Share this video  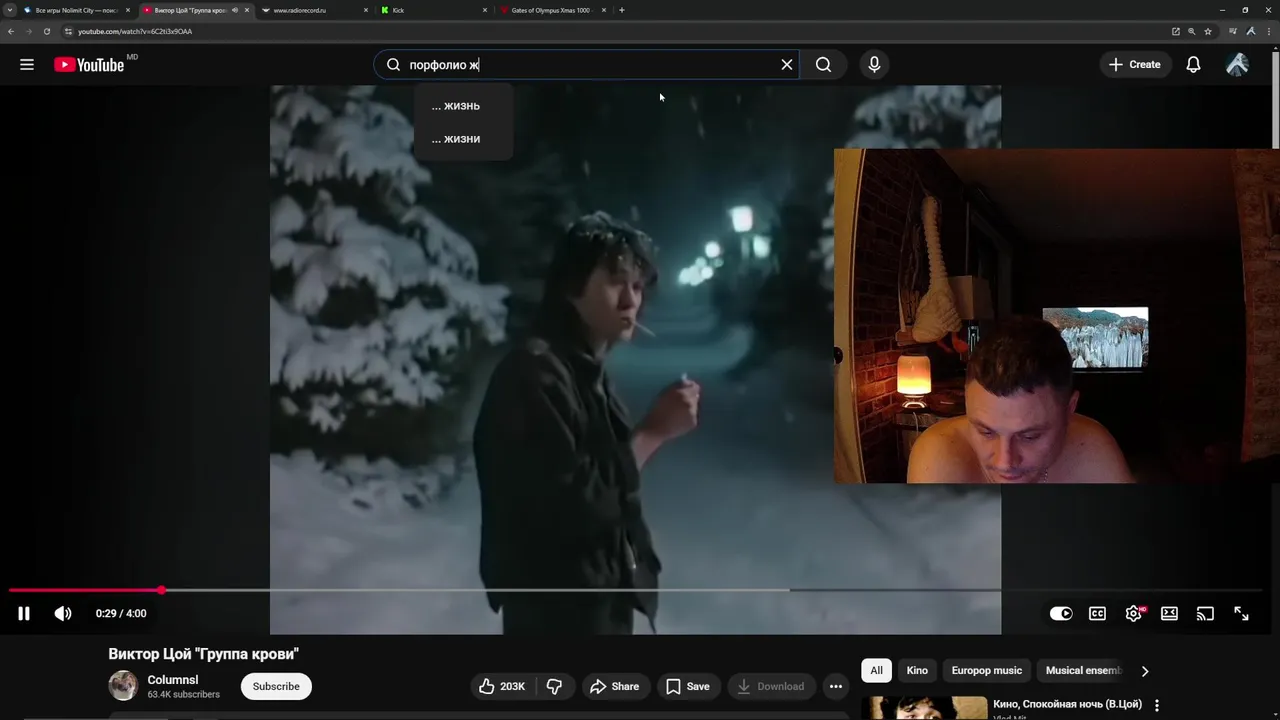[x=614, y=686]
